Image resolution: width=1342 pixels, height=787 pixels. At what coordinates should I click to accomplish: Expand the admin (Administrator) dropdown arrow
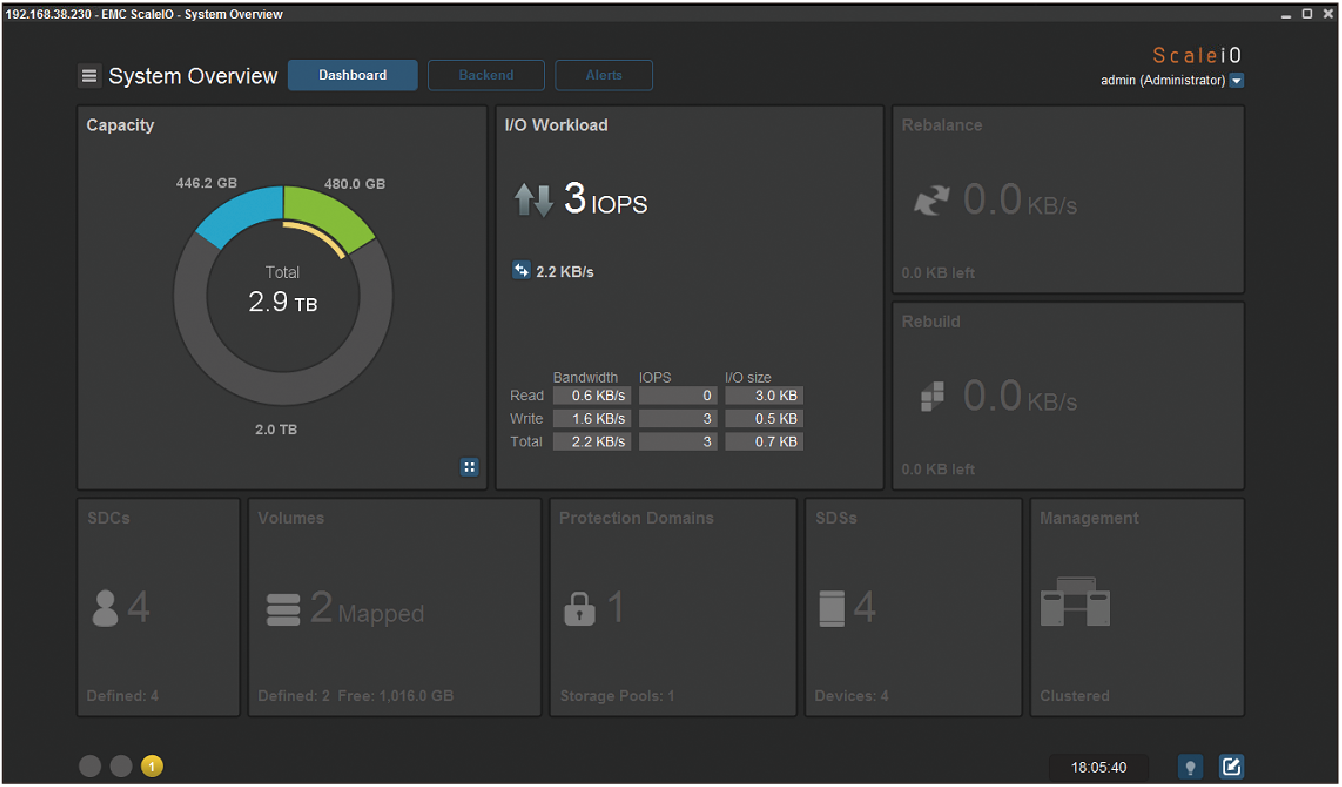1237,81
